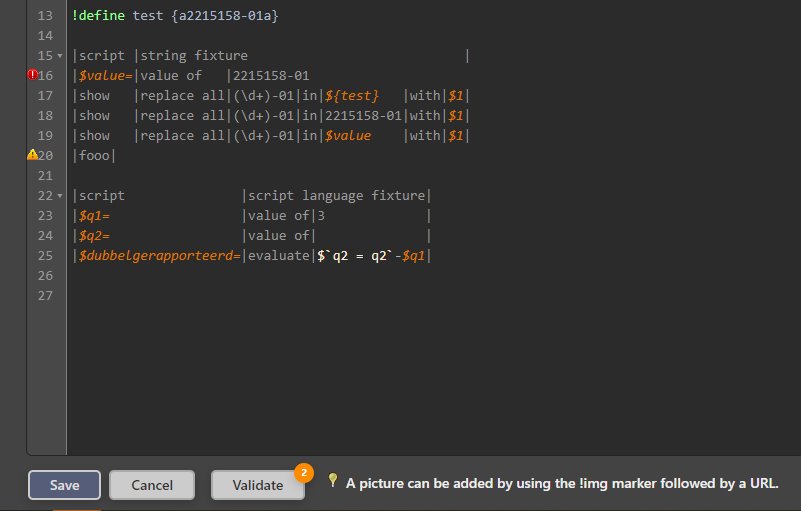Click the red error icon on line 16
This screenshot has width=801, height=511.
tap(33, 75)
